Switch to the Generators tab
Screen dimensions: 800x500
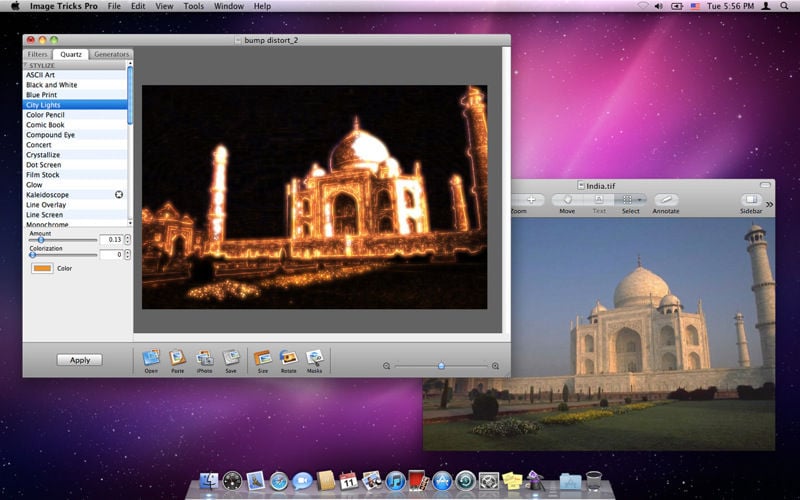click(x=111, y=54)
